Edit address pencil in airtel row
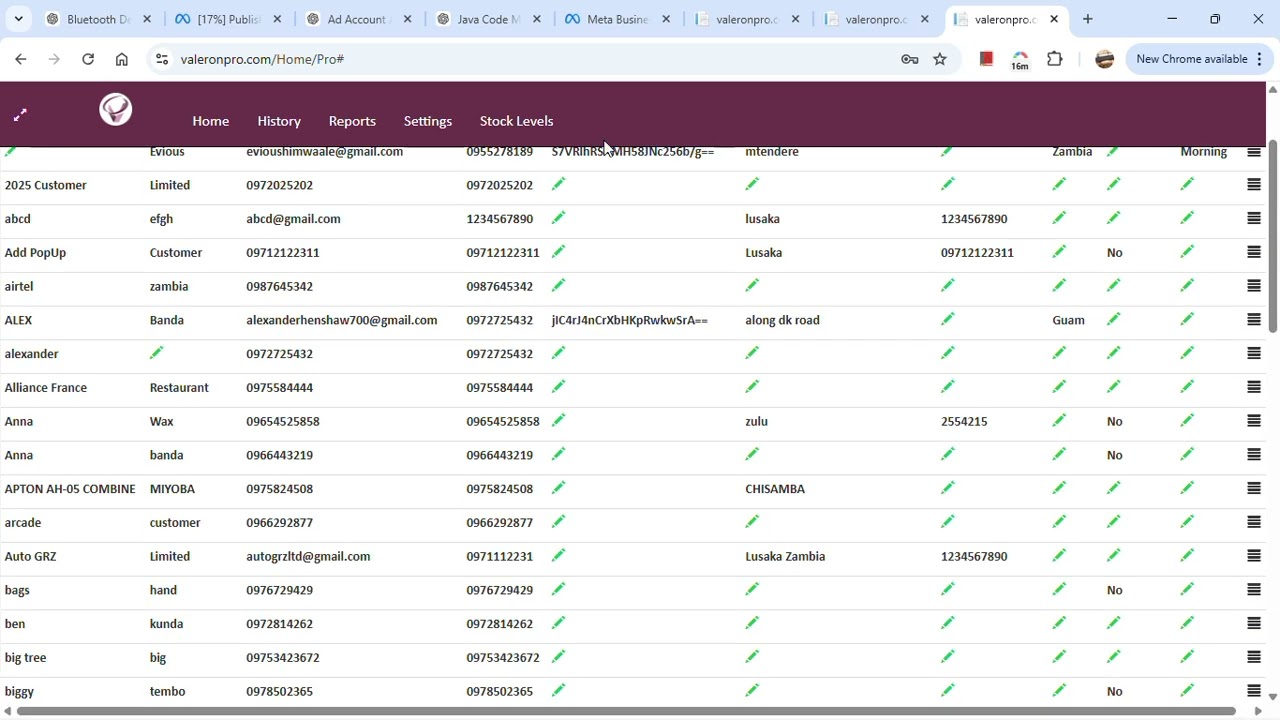The image size is (1280, 720). pos(752,285)
